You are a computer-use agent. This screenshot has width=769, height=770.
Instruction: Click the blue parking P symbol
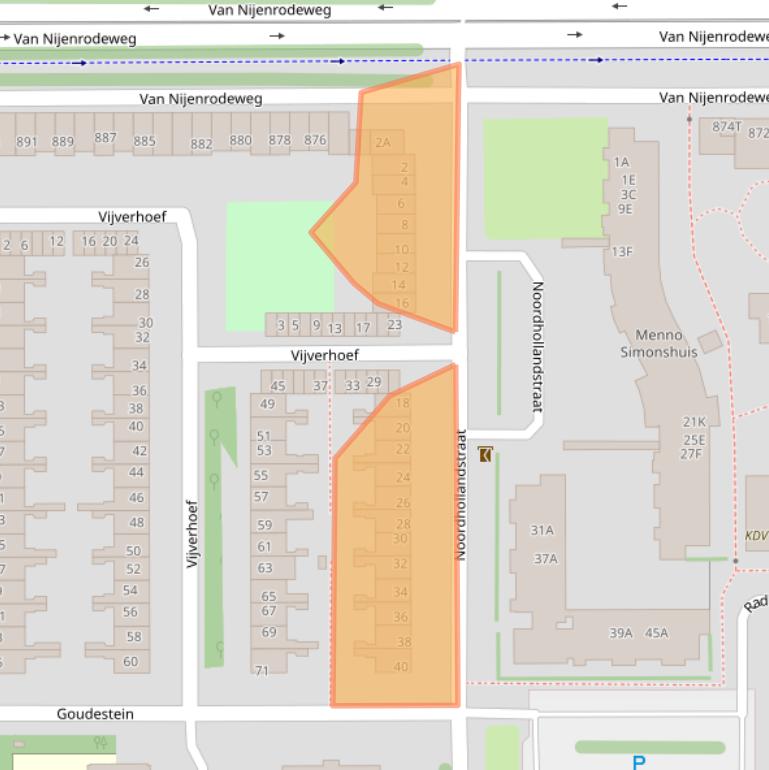[639, 763]
